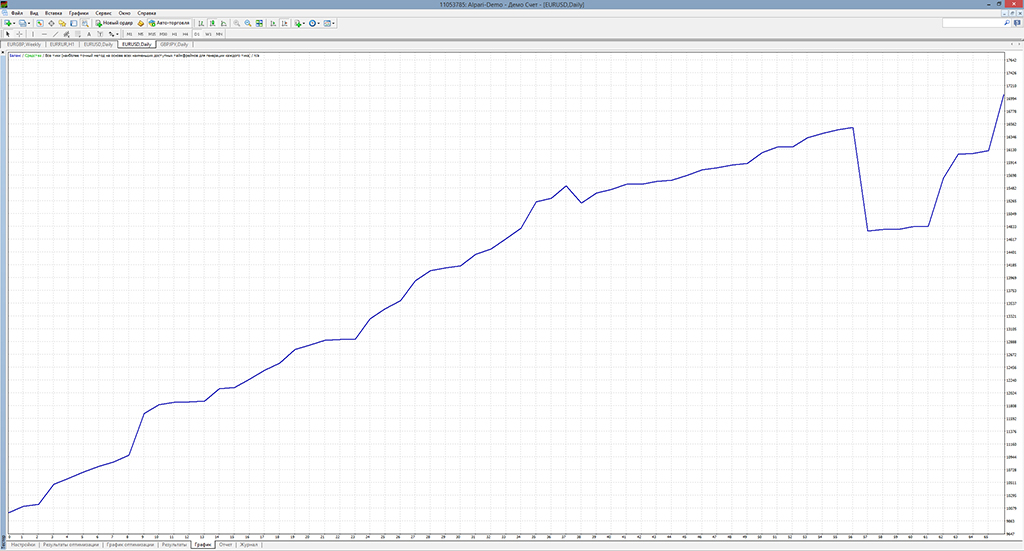Expand the periods dropdown arrow

(x=319, y=24)
